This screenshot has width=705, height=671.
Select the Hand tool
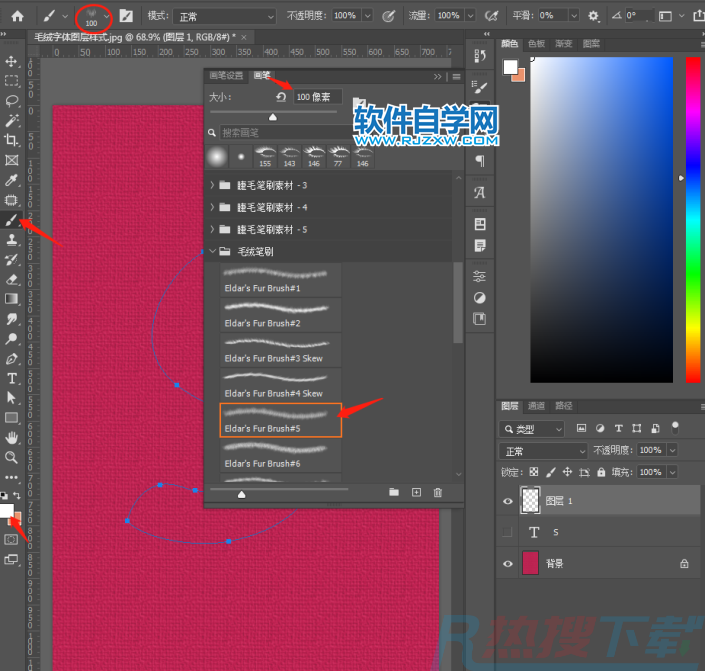coord(12,437)
